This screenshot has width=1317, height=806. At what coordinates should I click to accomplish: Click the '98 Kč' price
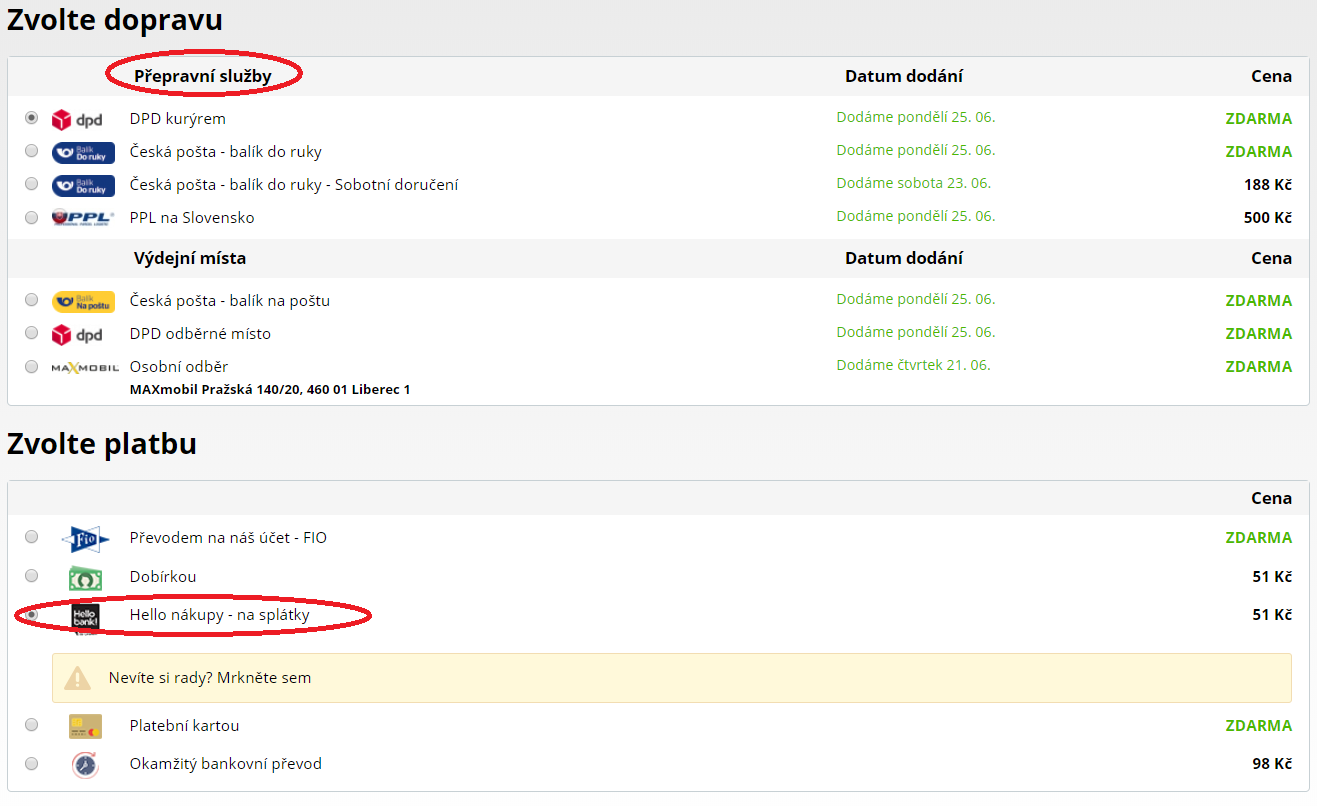click(x=1272, y=765)
